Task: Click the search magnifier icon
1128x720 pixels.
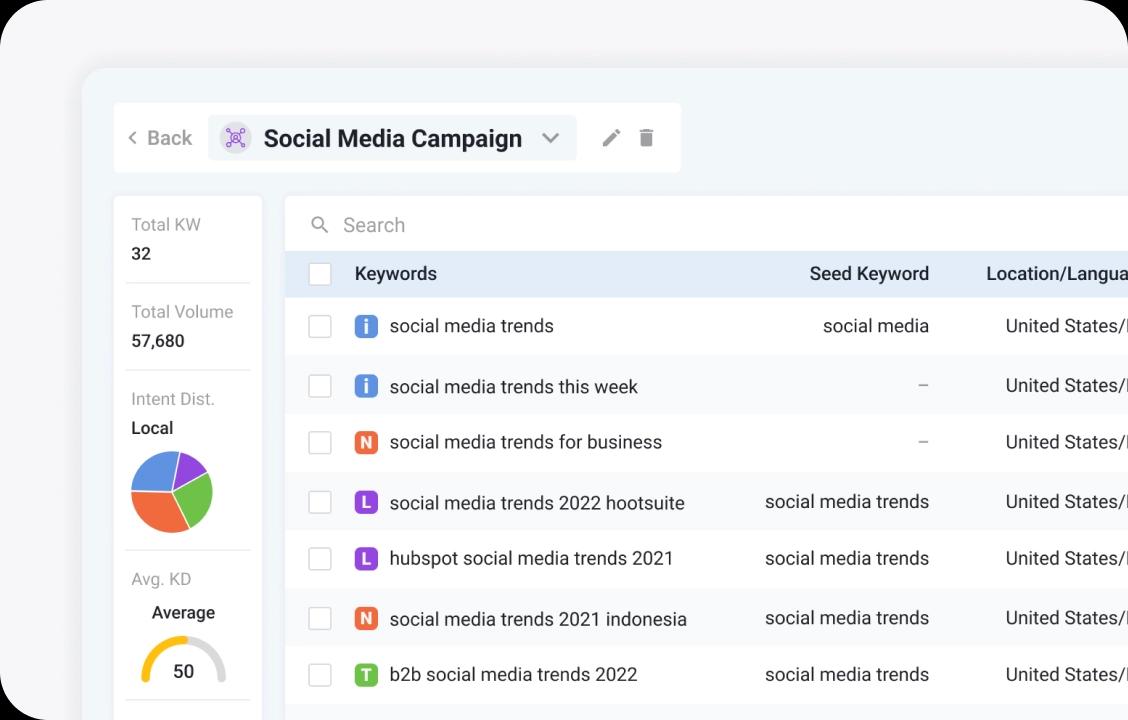Action: (320, 225)
